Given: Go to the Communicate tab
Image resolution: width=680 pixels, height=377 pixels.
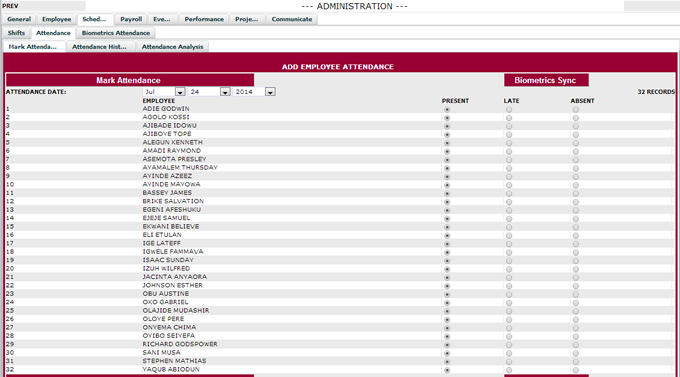Looking at the screenshot, I should coord(292,19).
